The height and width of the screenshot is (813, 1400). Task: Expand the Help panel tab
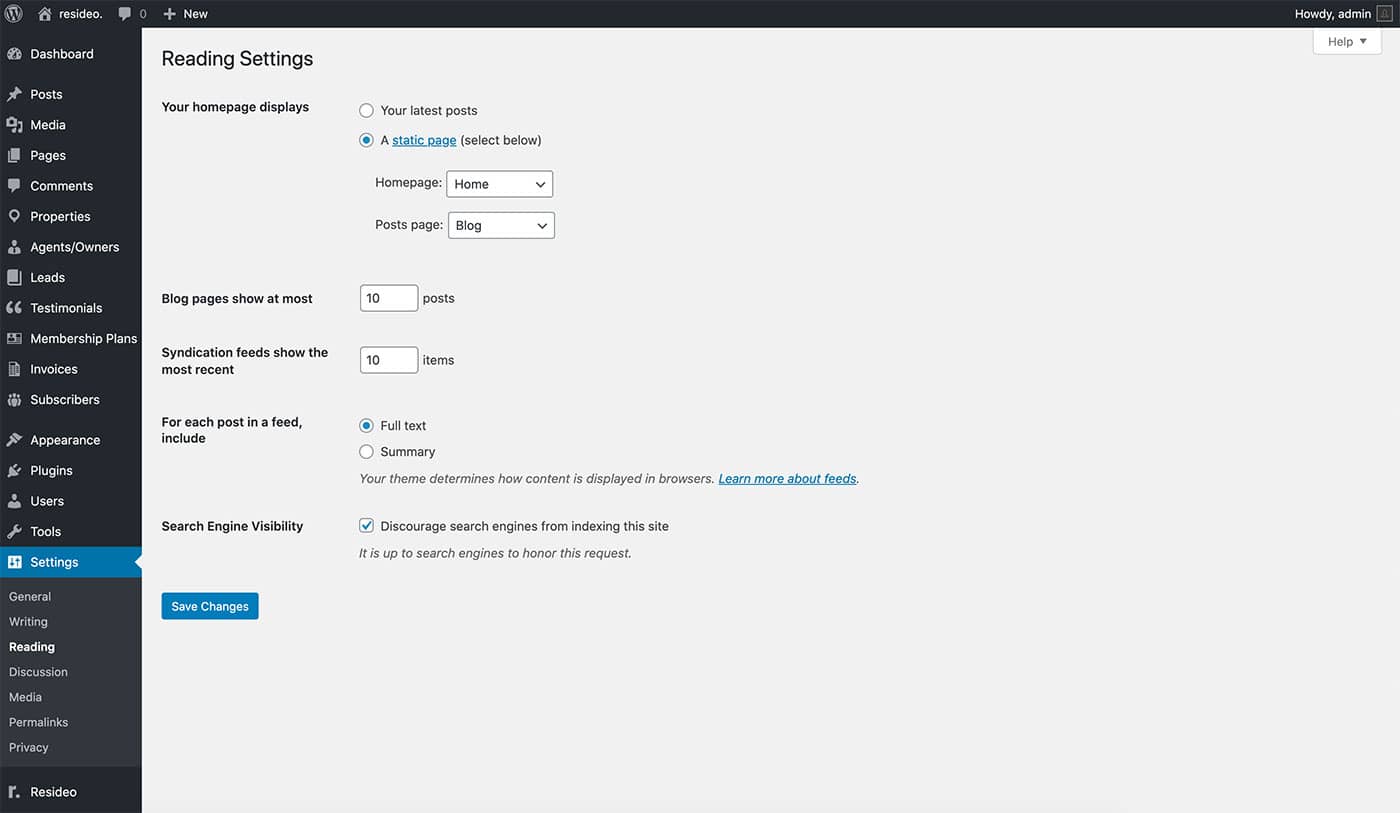coord(1346,41)
